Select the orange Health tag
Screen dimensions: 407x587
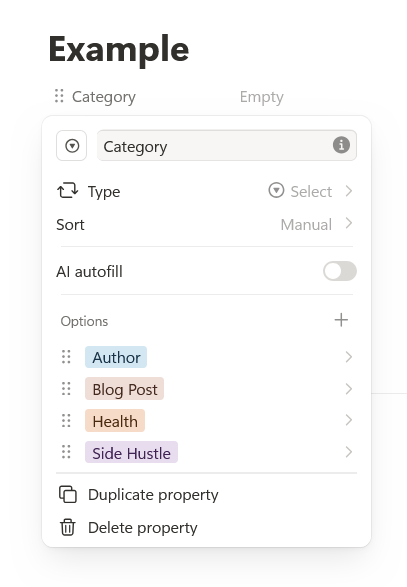pyautogui.click(x=115, y=421)
